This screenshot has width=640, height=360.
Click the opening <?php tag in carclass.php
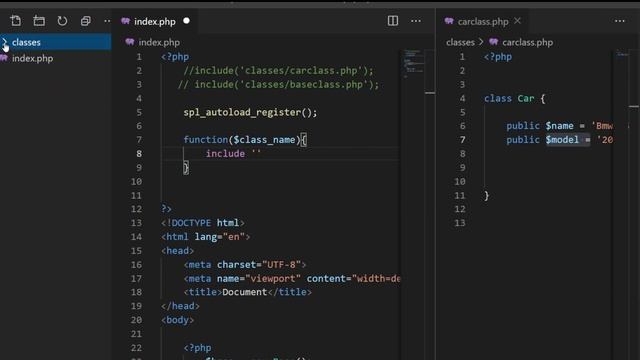tap(498, 57)
